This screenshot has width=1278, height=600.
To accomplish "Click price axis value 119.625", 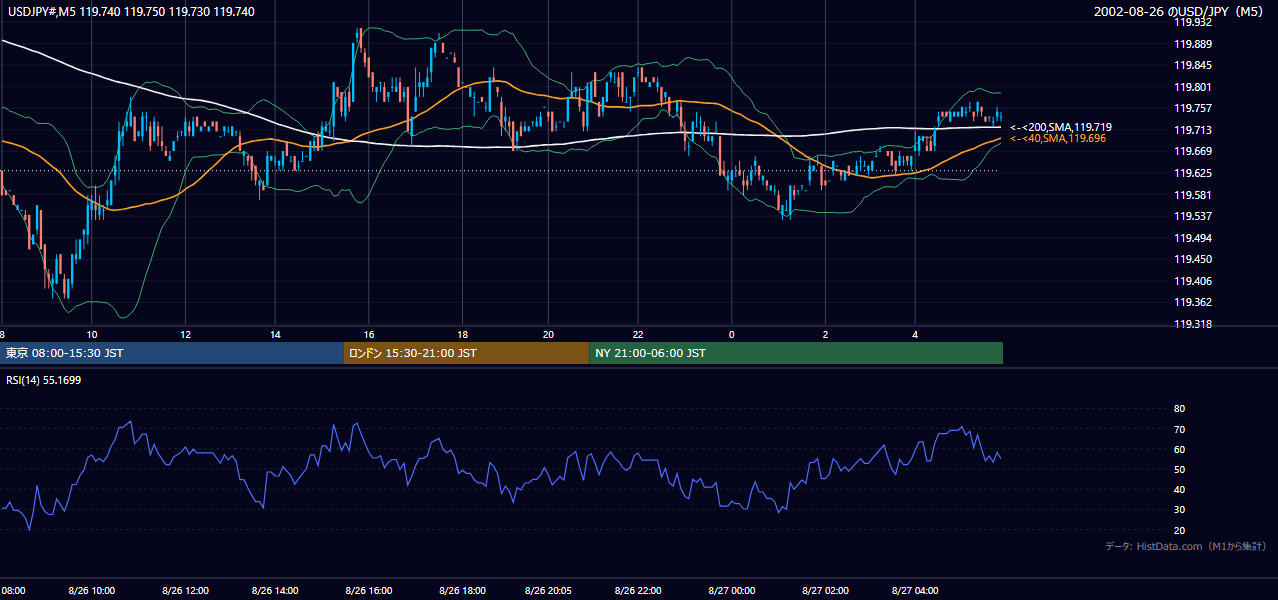I will point(1192,173).
